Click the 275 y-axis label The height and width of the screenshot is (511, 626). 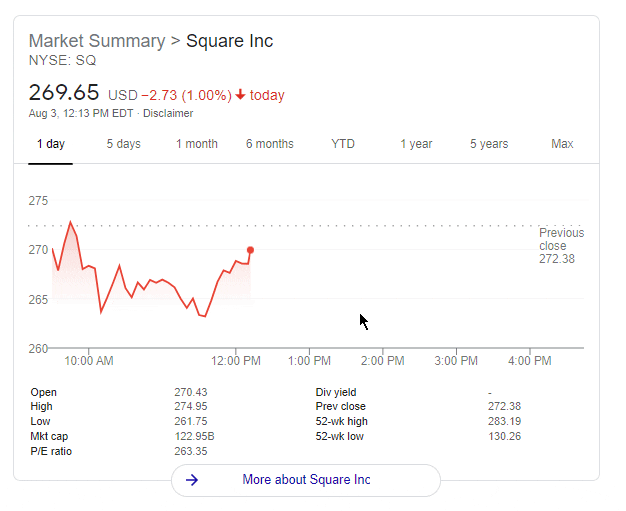[x=38, y=201]
